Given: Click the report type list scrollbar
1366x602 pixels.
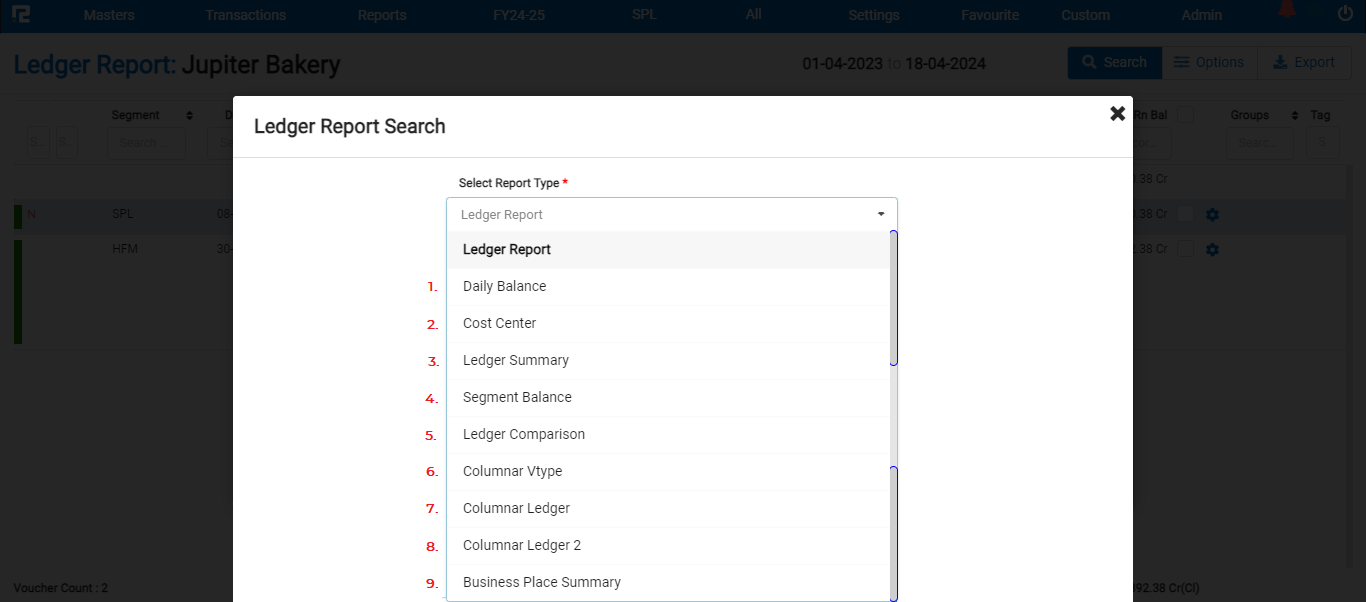Looking at the screenshot, I should [x=893, y=400].
